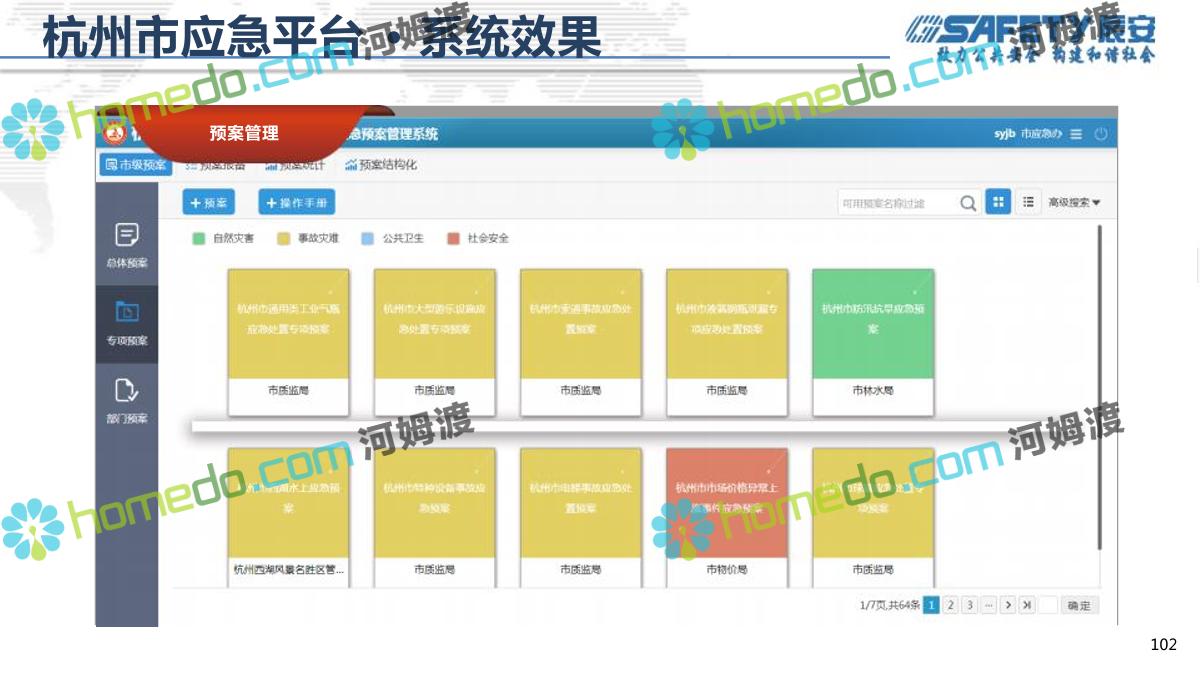Toggle the 事故灾难 yellow legend filter
1200x675 pixels.
coord(283,239)
